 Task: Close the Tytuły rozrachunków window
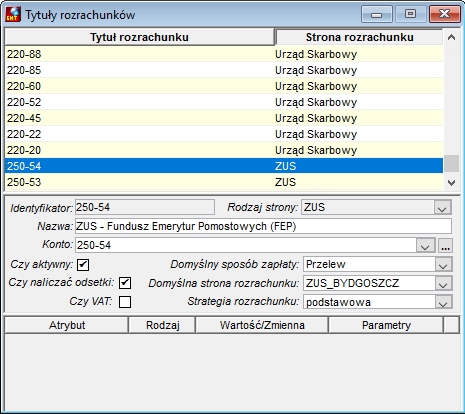point(445,14)
